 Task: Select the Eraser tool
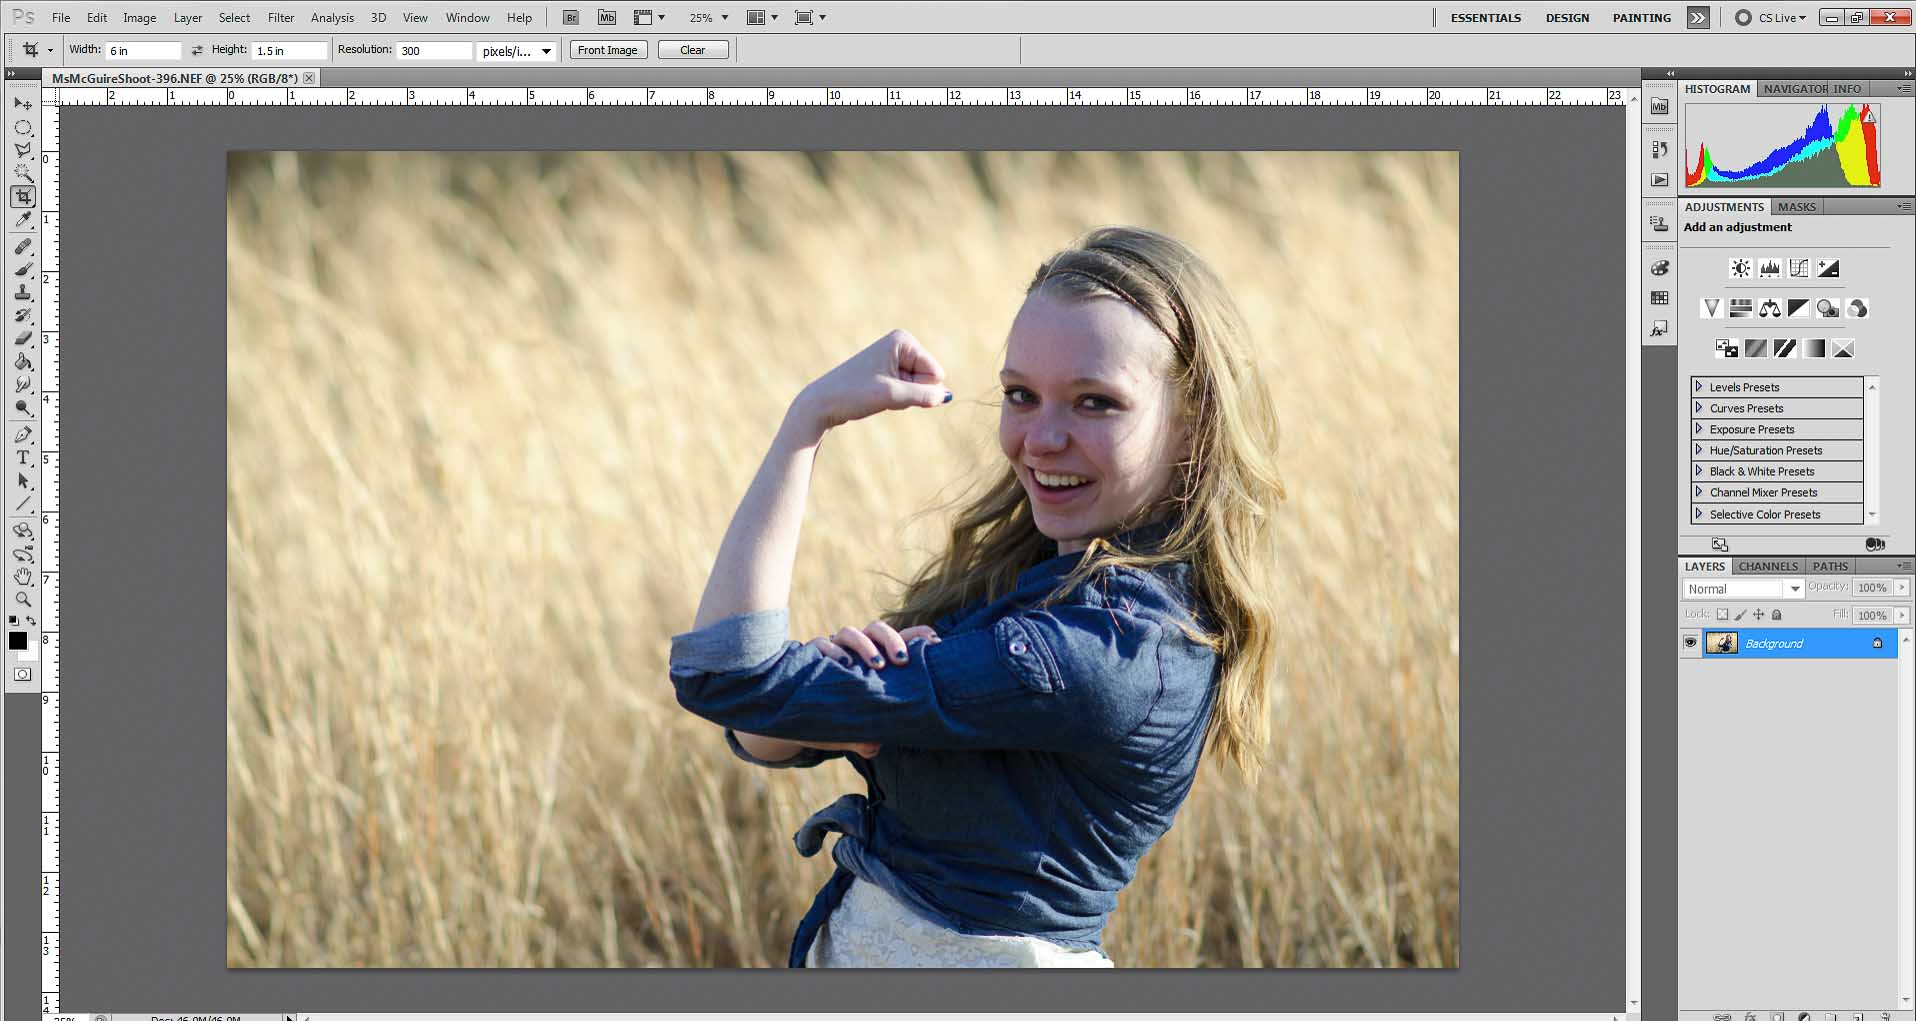tap(23, 339)
